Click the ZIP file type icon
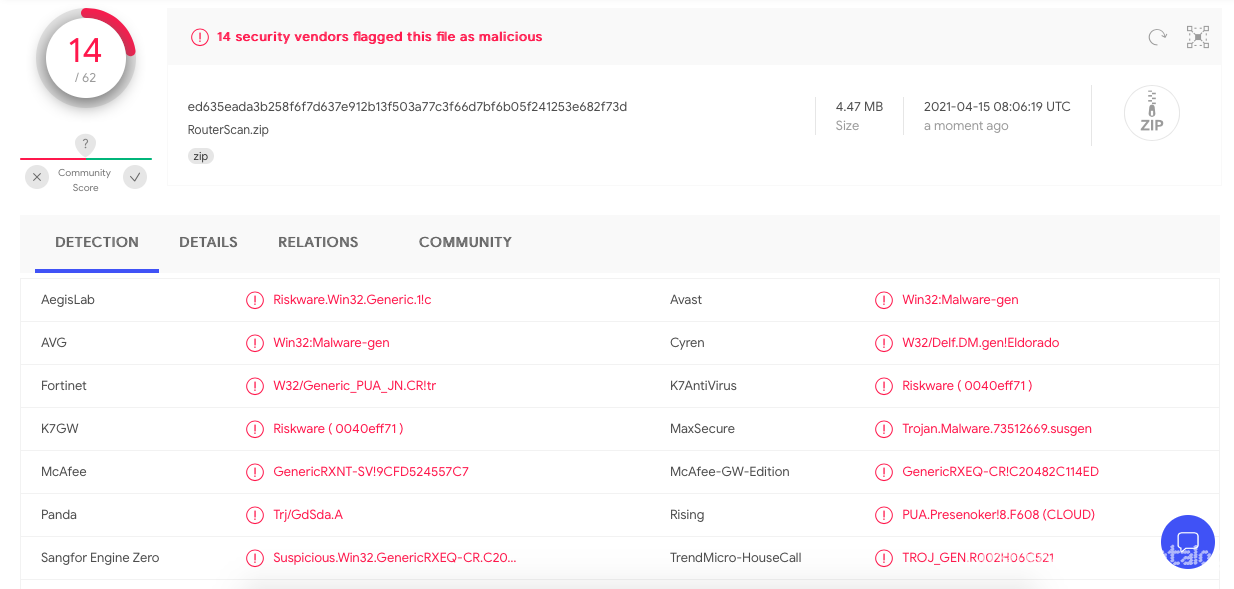This screenshot has width=1234, height=589. coord(1151,113)
